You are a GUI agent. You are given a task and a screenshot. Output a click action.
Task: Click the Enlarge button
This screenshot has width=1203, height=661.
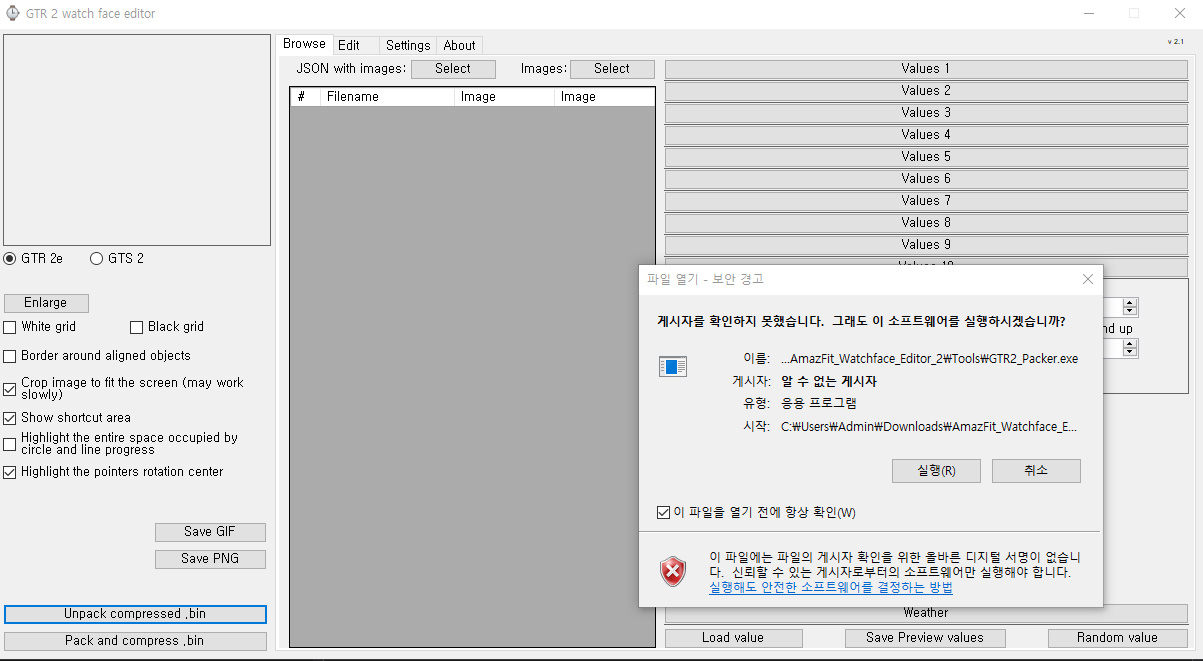[46, 303]
